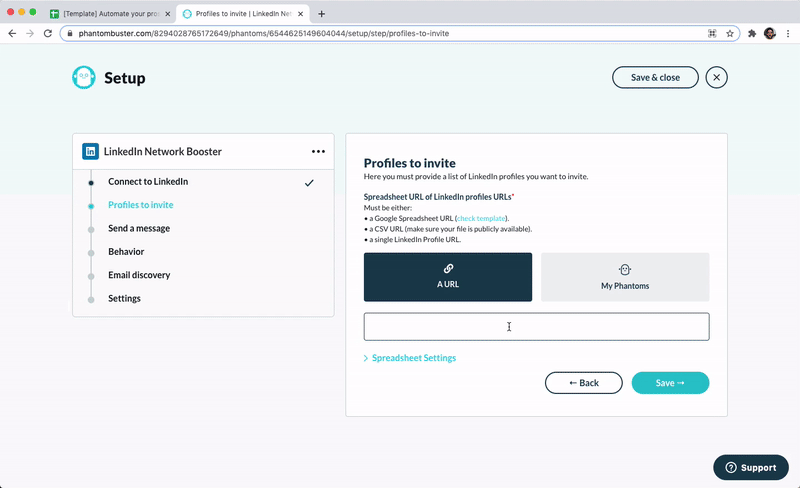The image size is (800, 488).
Task: Select the My Phantoms option
Action: click(x=625, y=277)
